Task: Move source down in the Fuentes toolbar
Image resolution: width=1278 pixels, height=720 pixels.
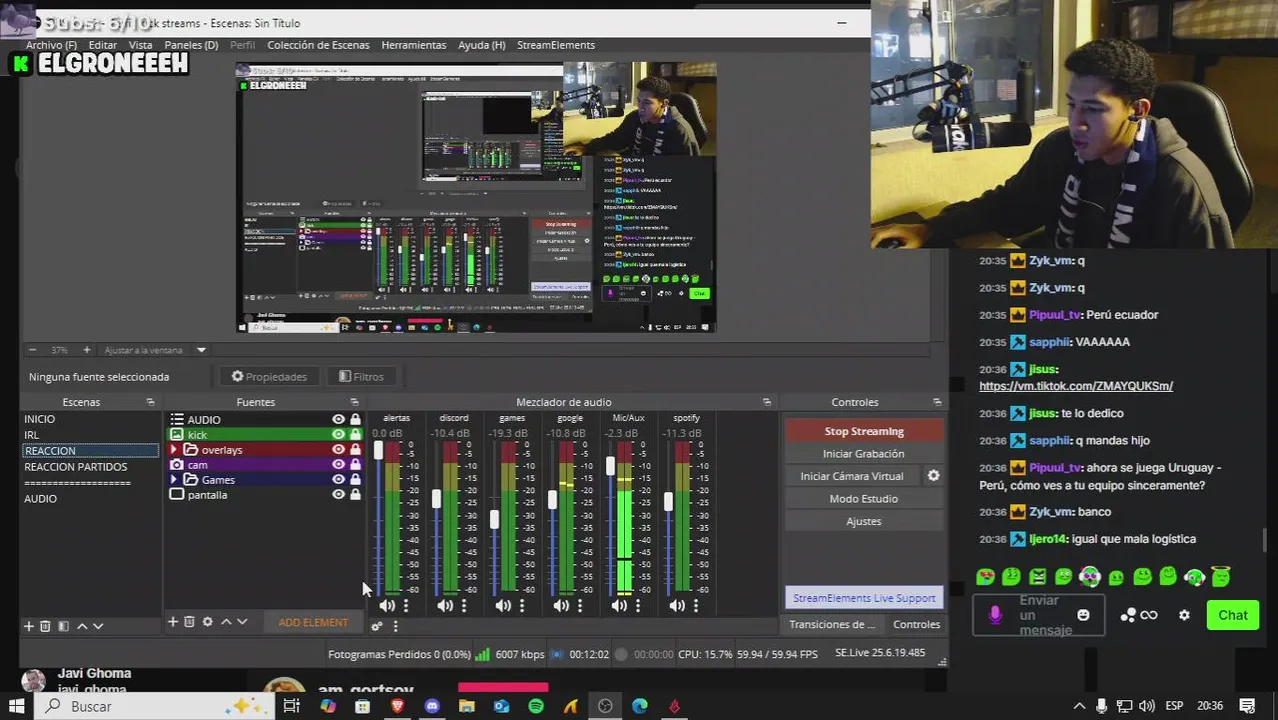Action: pyautogui.click(x=242, y=622)
